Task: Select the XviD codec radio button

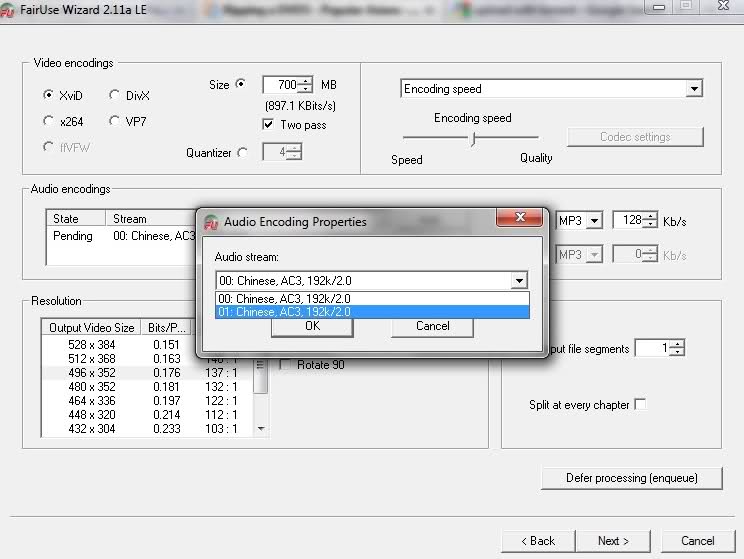Action: coord(48,95)
